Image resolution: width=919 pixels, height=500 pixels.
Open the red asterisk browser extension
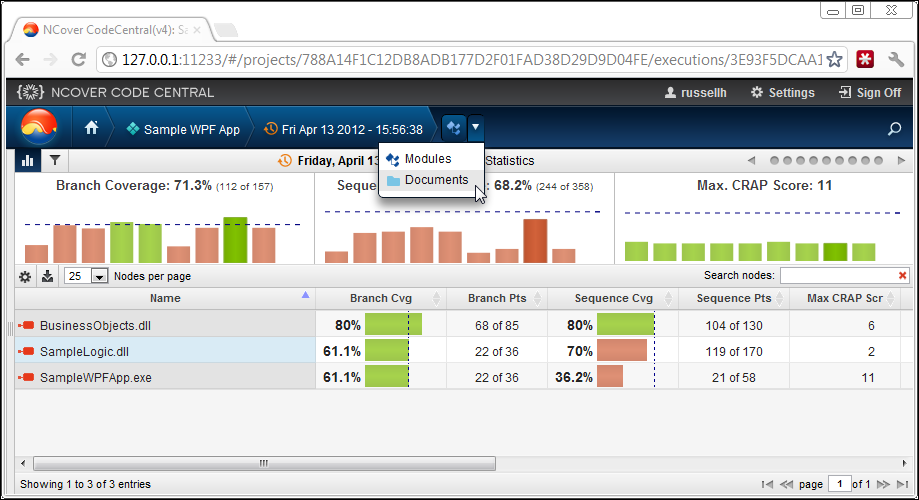tap(865, 59)
